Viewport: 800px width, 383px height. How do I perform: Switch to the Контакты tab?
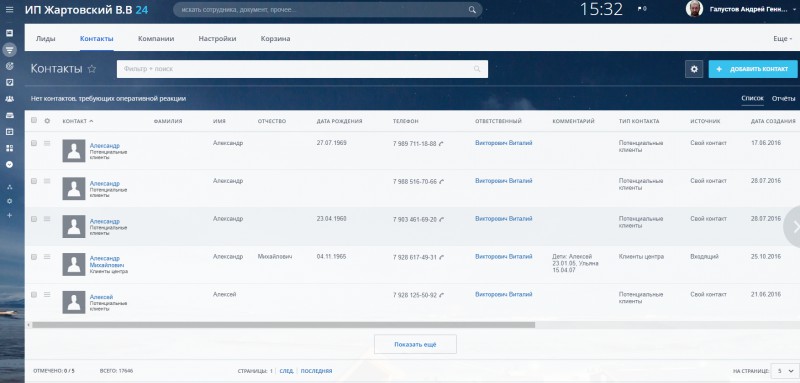[96, 39]
